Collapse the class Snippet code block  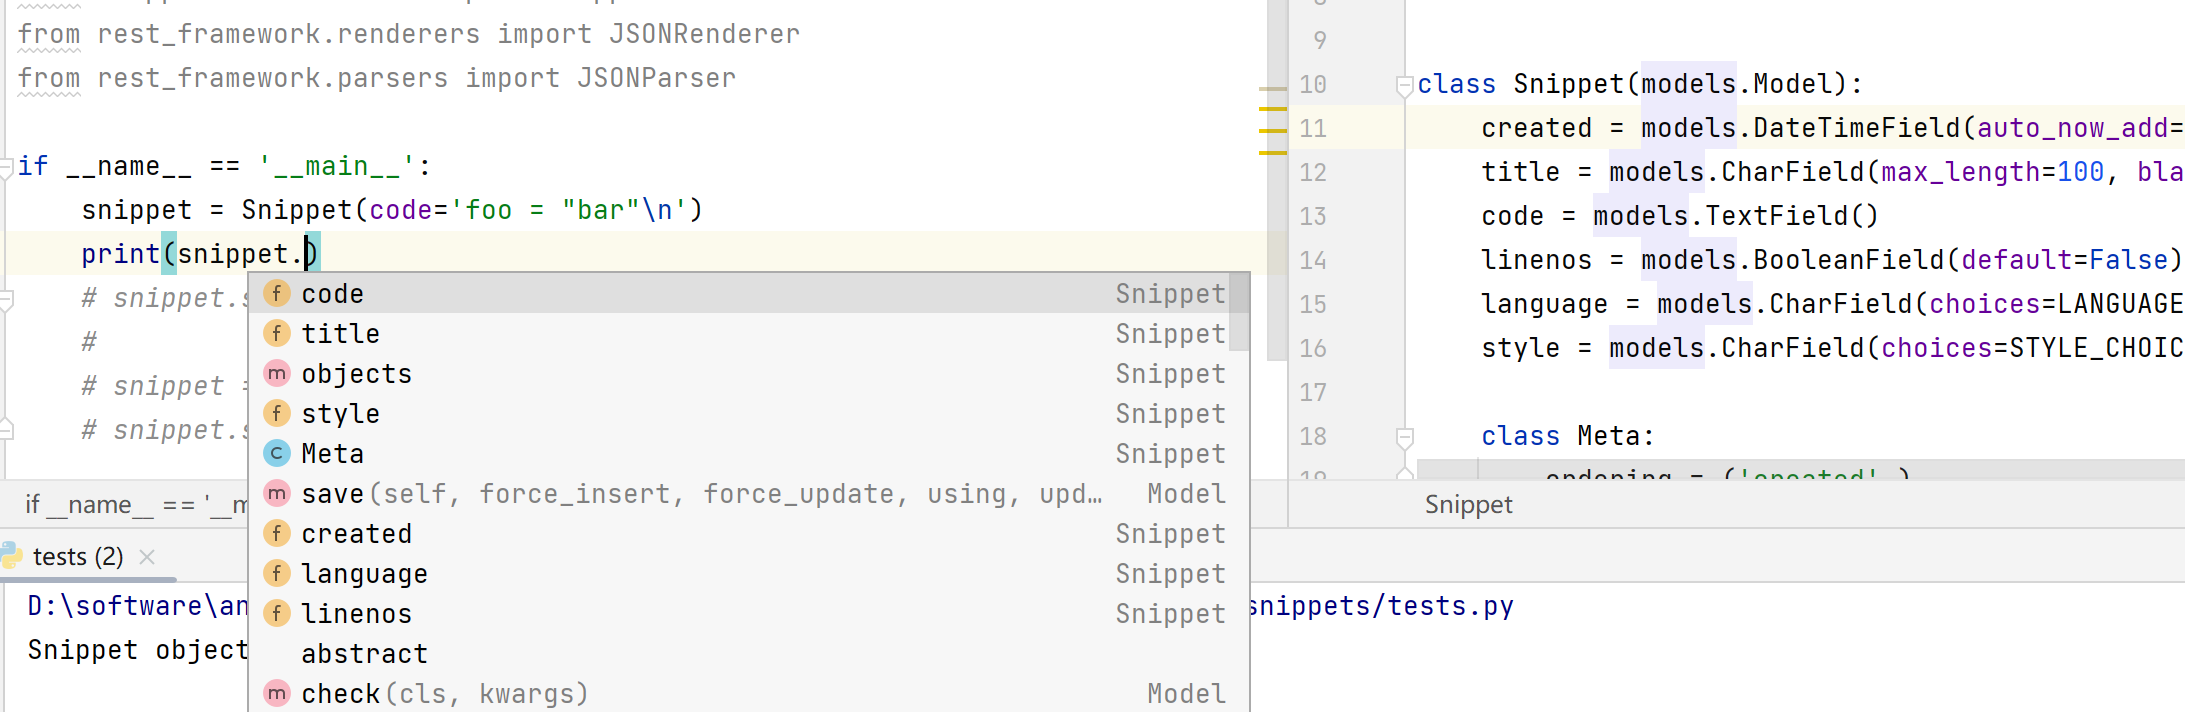coord(1404,86)
